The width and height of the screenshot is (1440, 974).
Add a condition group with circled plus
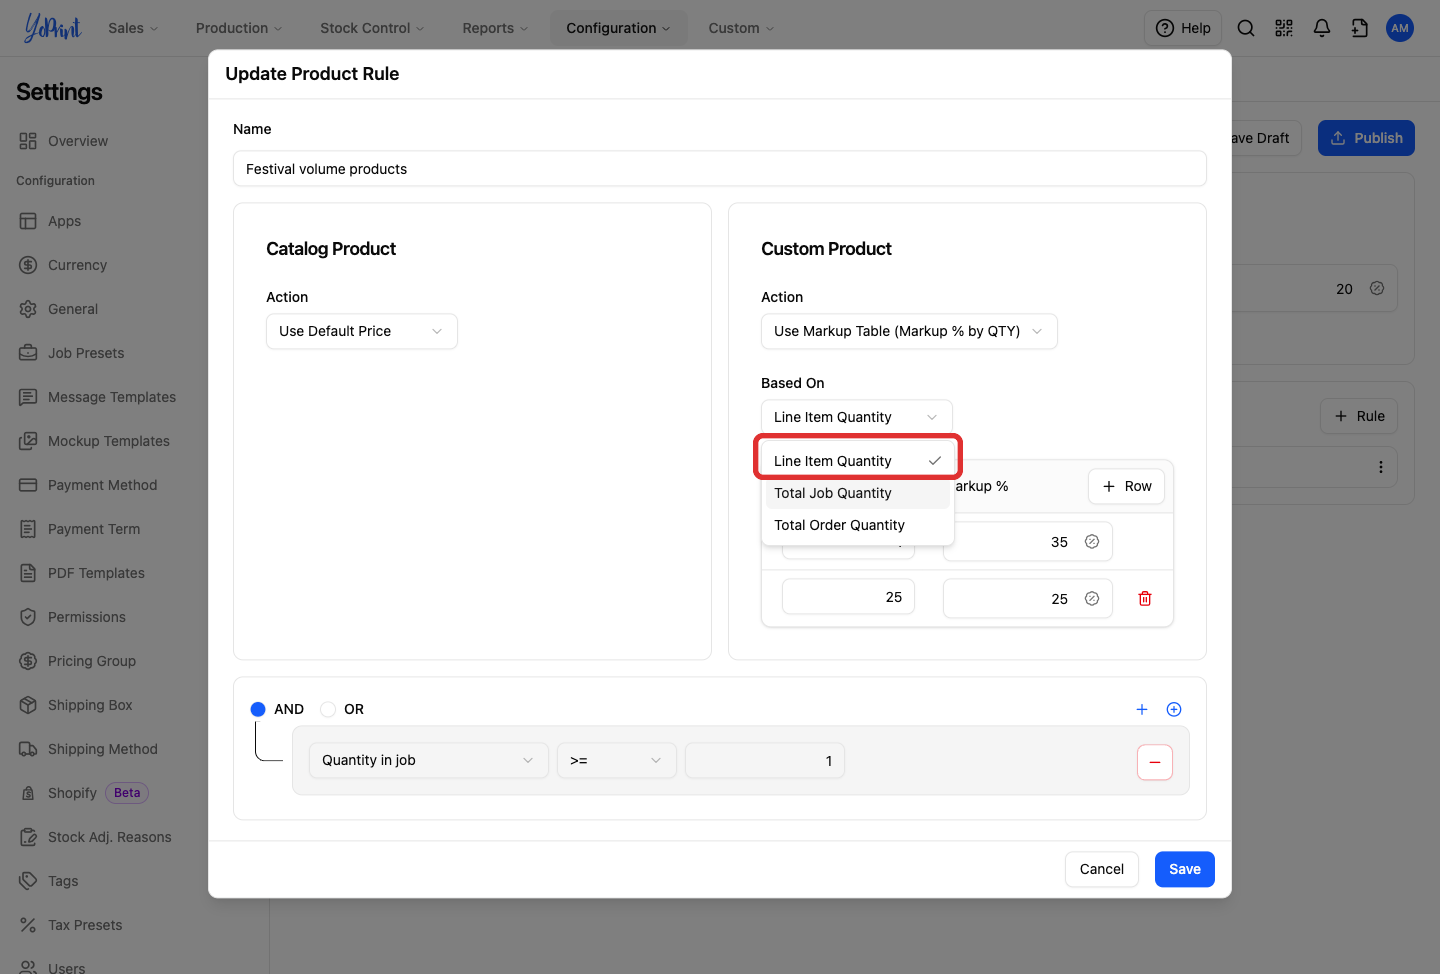click(x=1174, y=709)
